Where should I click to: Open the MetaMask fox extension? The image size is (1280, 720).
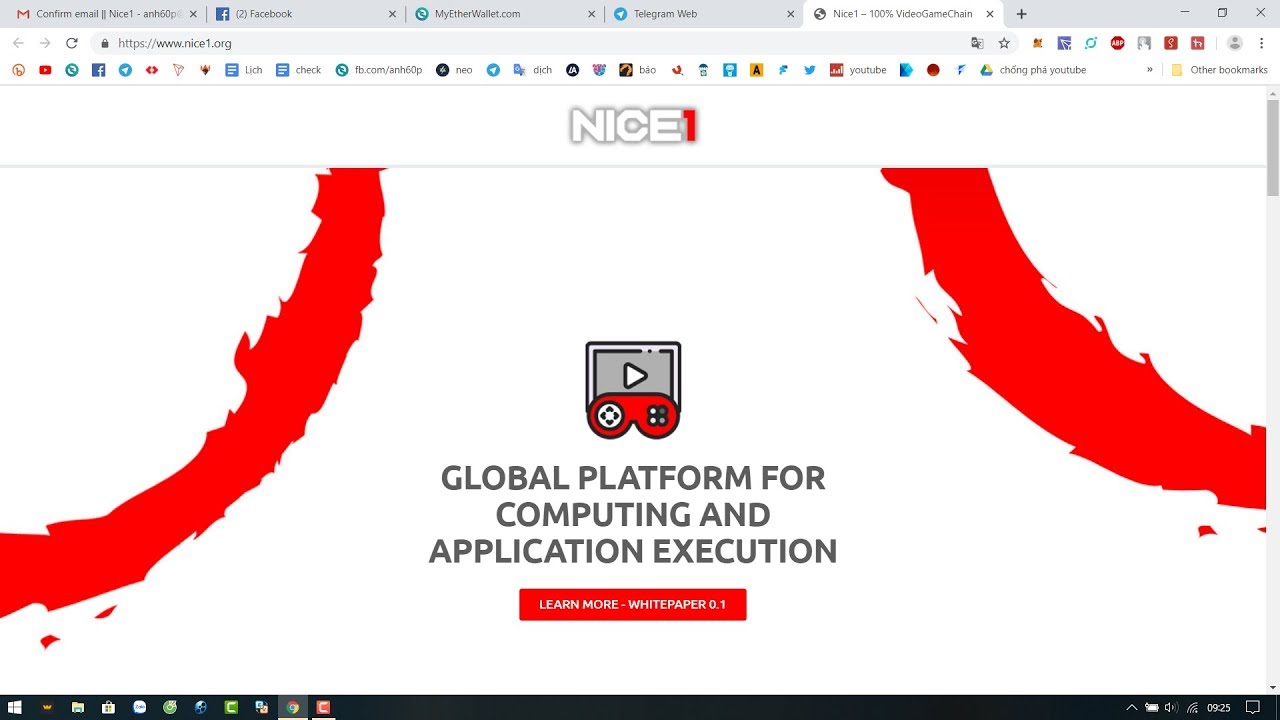[x=1038, y=43]
